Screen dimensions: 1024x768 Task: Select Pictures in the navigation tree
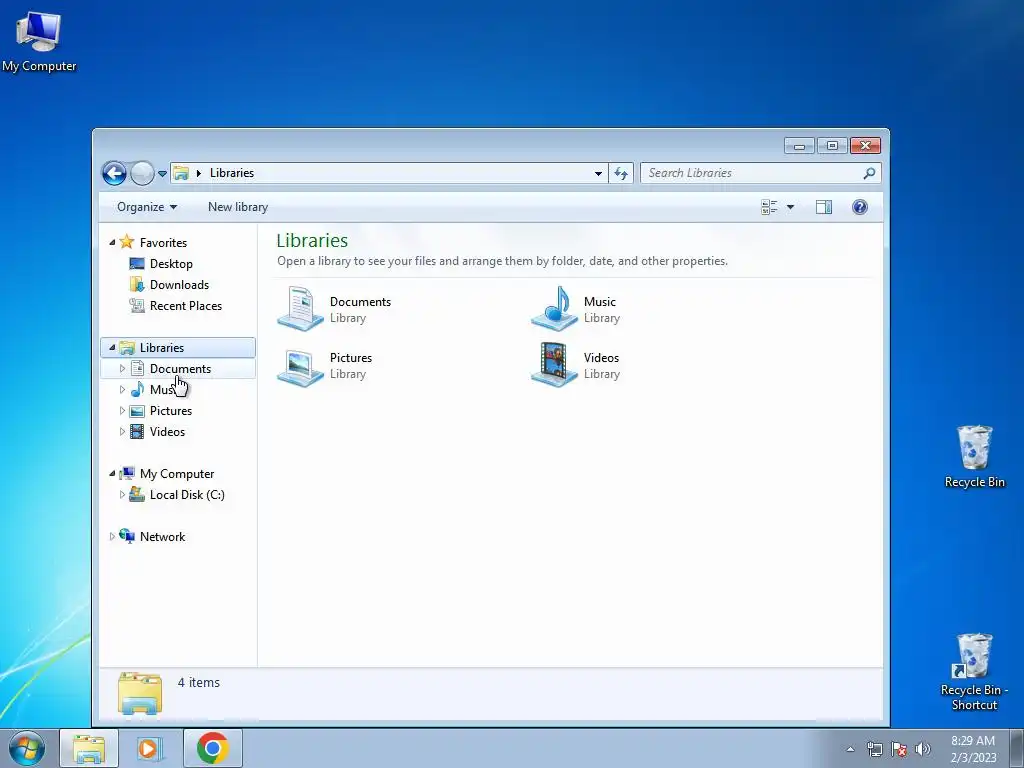pyautogui.click(x=170, y=411)
